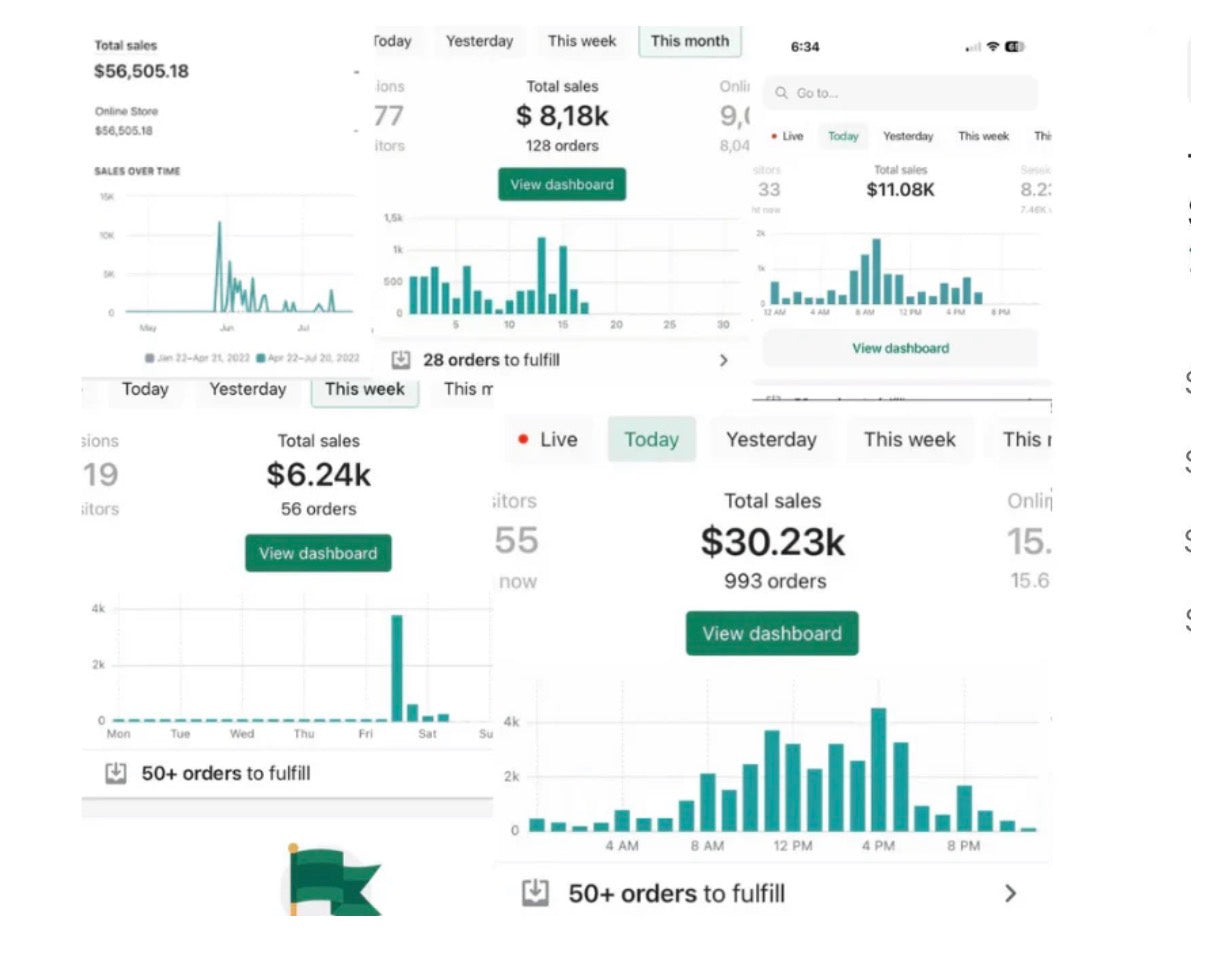Click the highest peak in Sales Over Time chart
The width and height of the screenshot is (1206, 975).
219,224
